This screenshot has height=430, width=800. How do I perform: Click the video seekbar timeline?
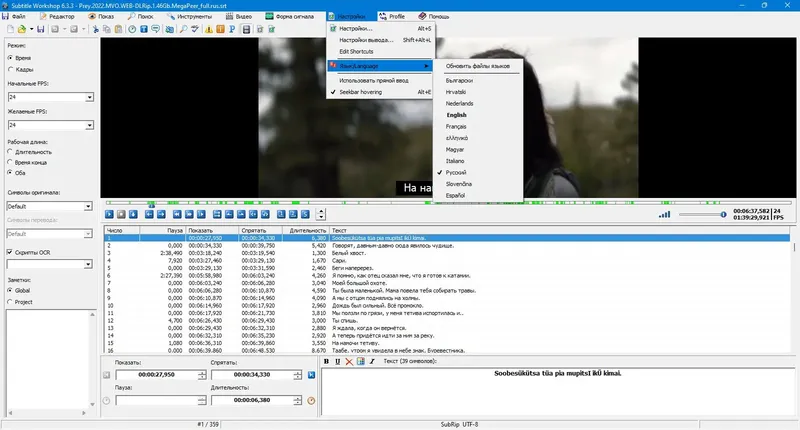448,203
